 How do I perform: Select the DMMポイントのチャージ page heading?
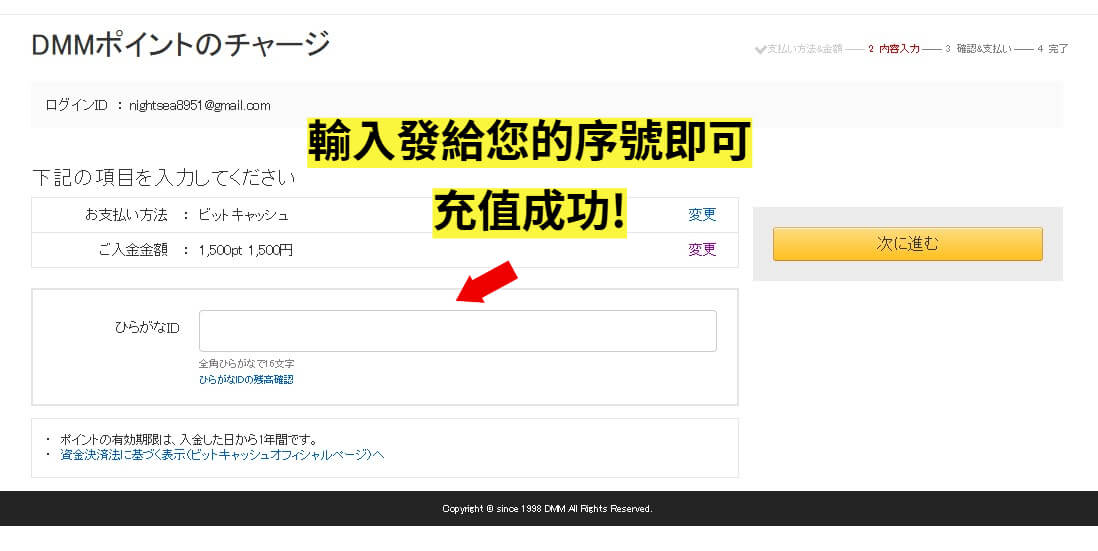(181, 45)
